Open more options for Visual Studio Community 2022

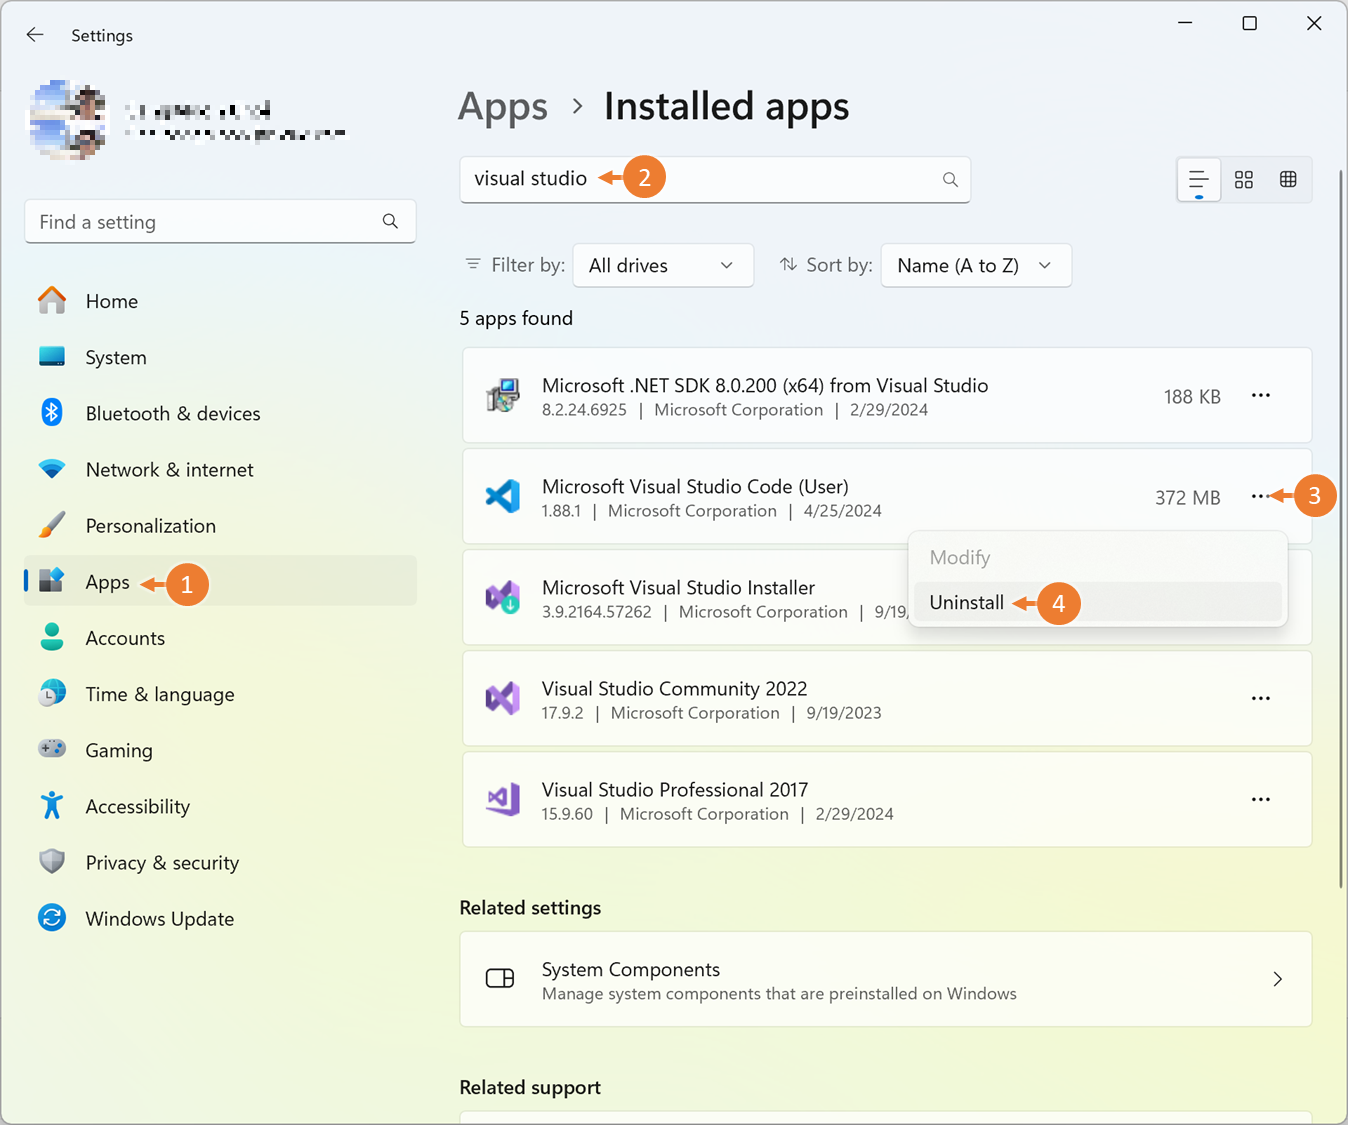1261,698
